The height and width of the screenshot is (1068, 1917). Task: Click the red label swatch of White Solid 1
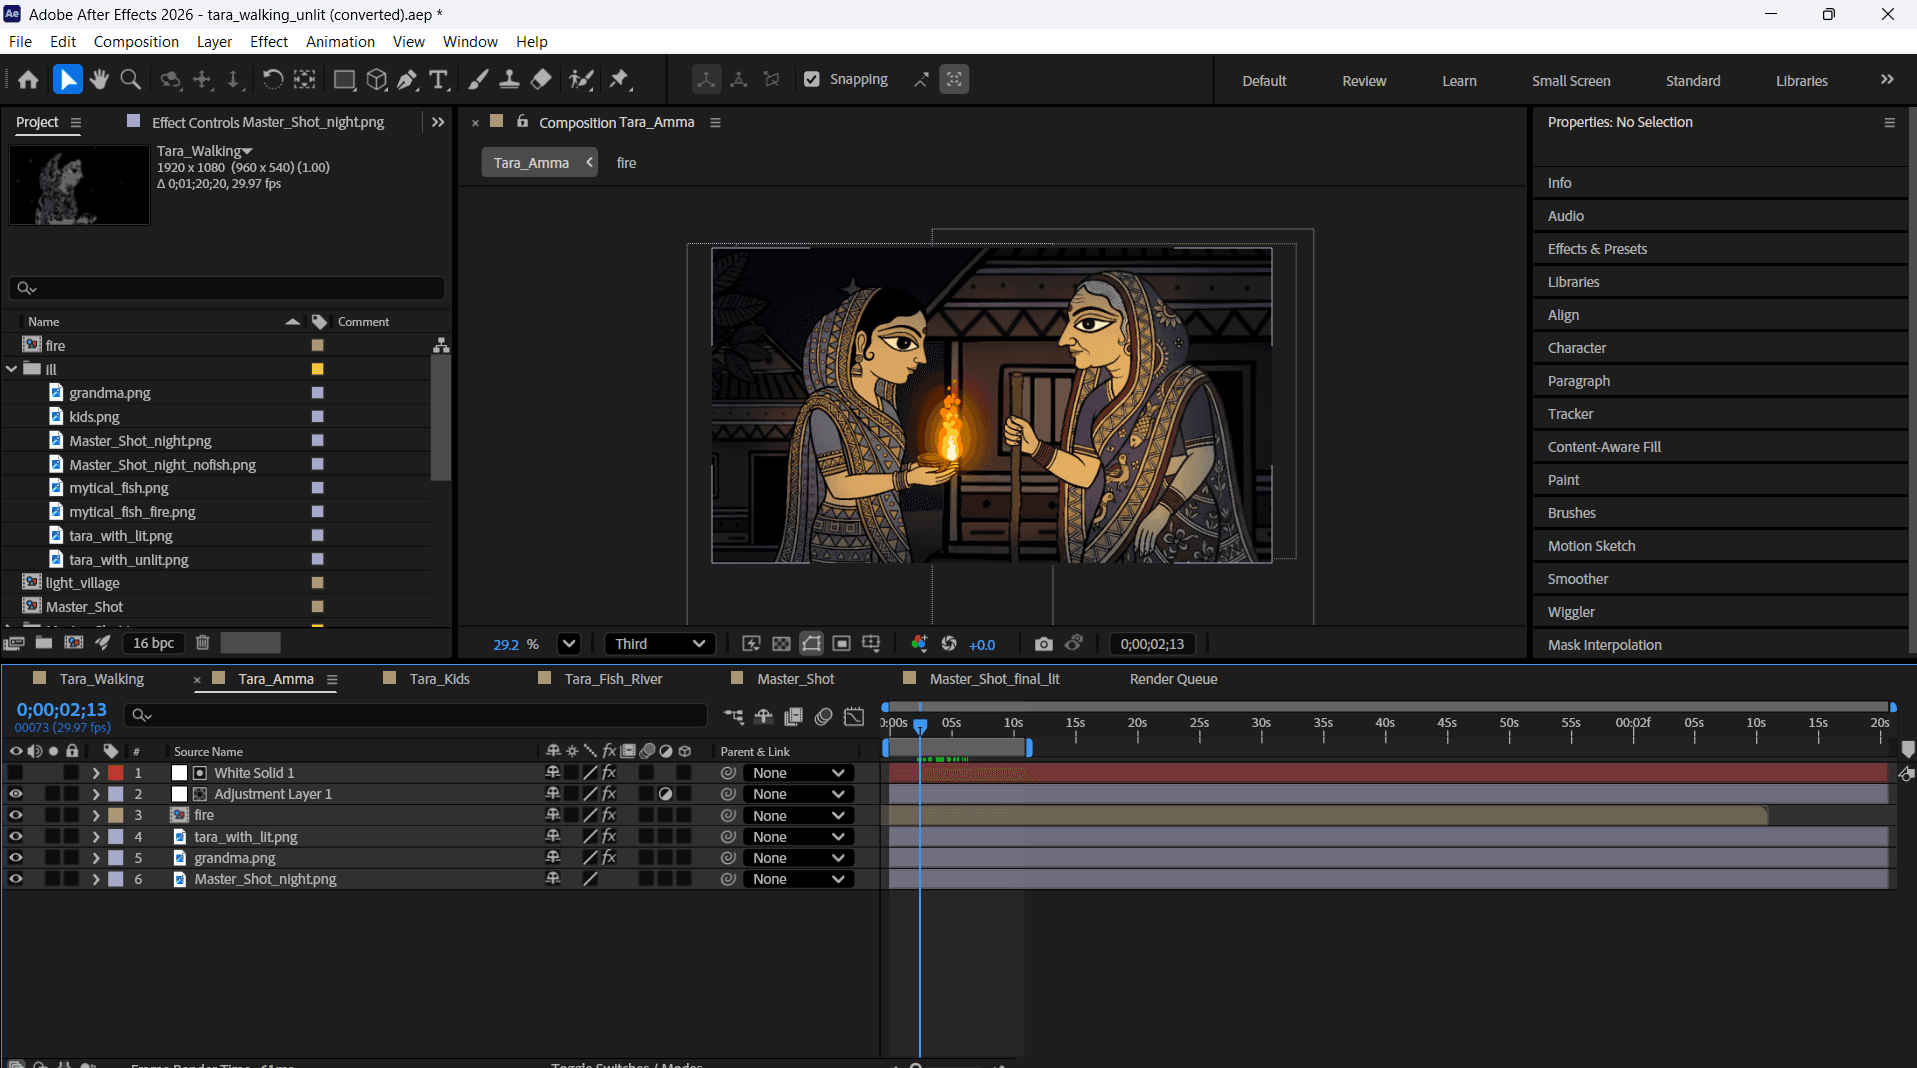(116, 773)
